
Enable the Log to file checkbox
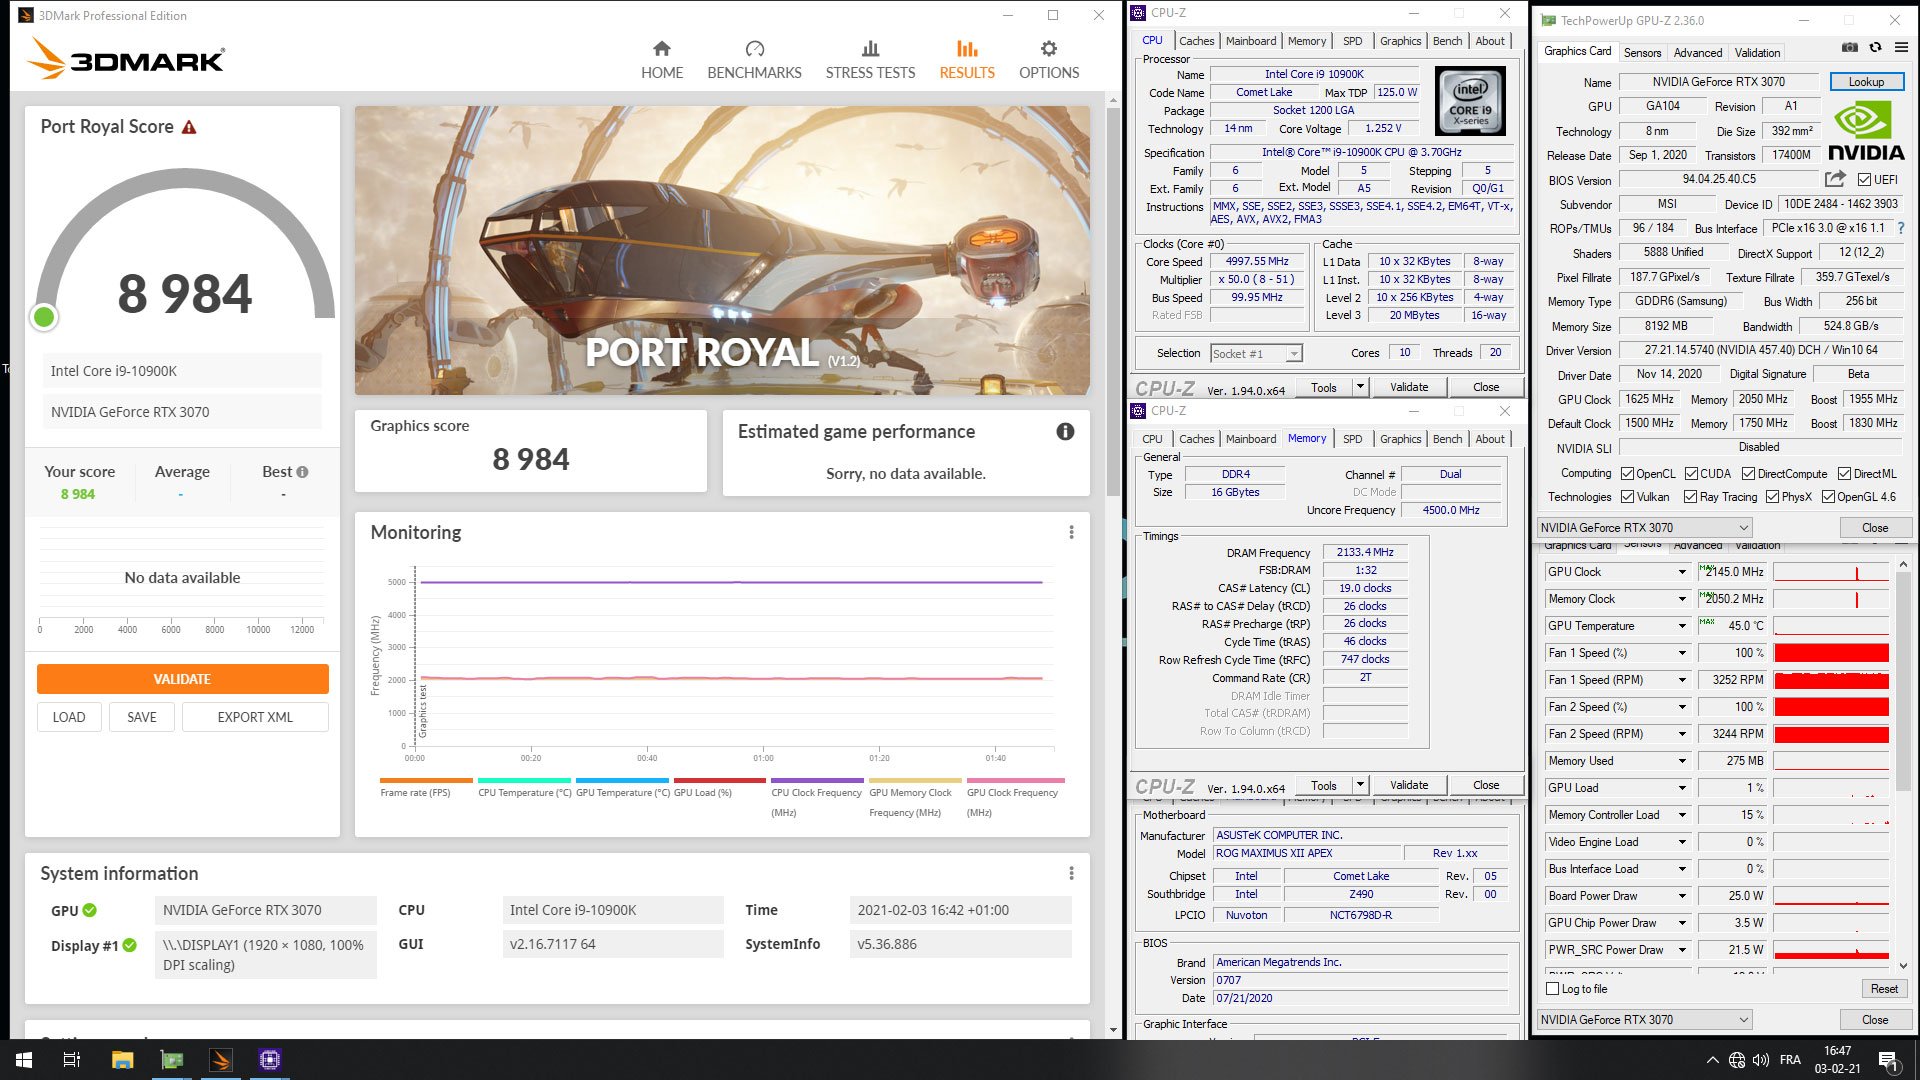tap(1552, 989)
